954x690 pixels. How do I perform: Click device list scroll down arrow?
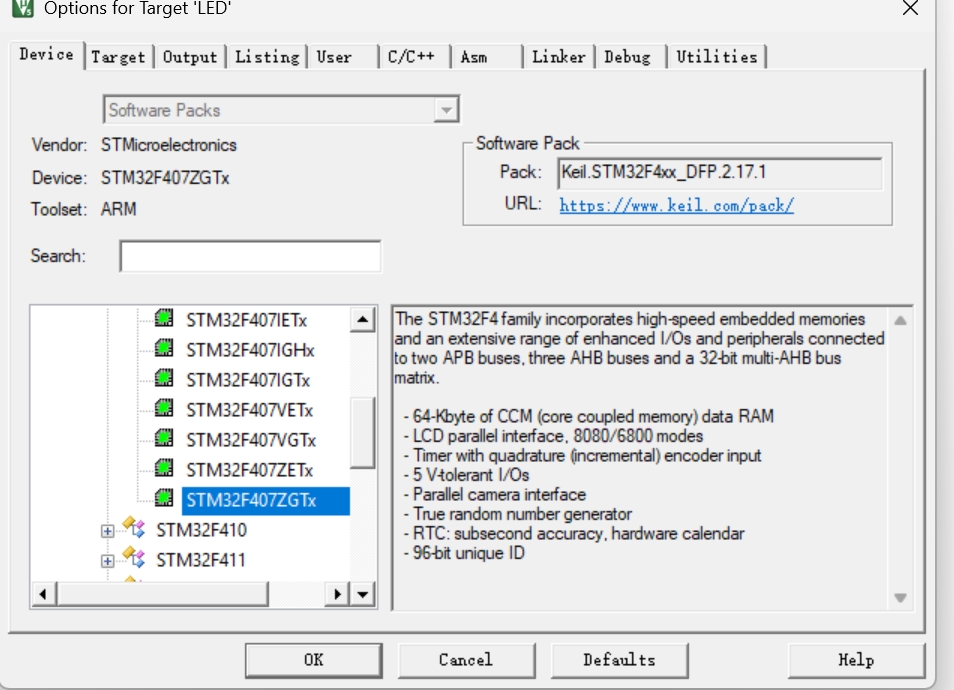click(x=363, y=594)
